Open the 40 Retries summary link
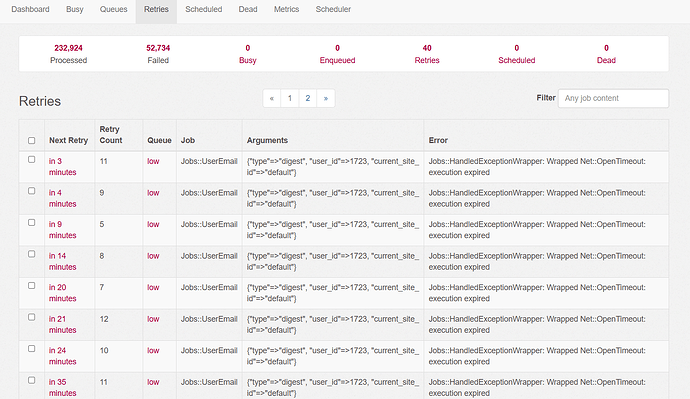Image resolution: width=690 pixels, height=399 pixels. [427, 54]
